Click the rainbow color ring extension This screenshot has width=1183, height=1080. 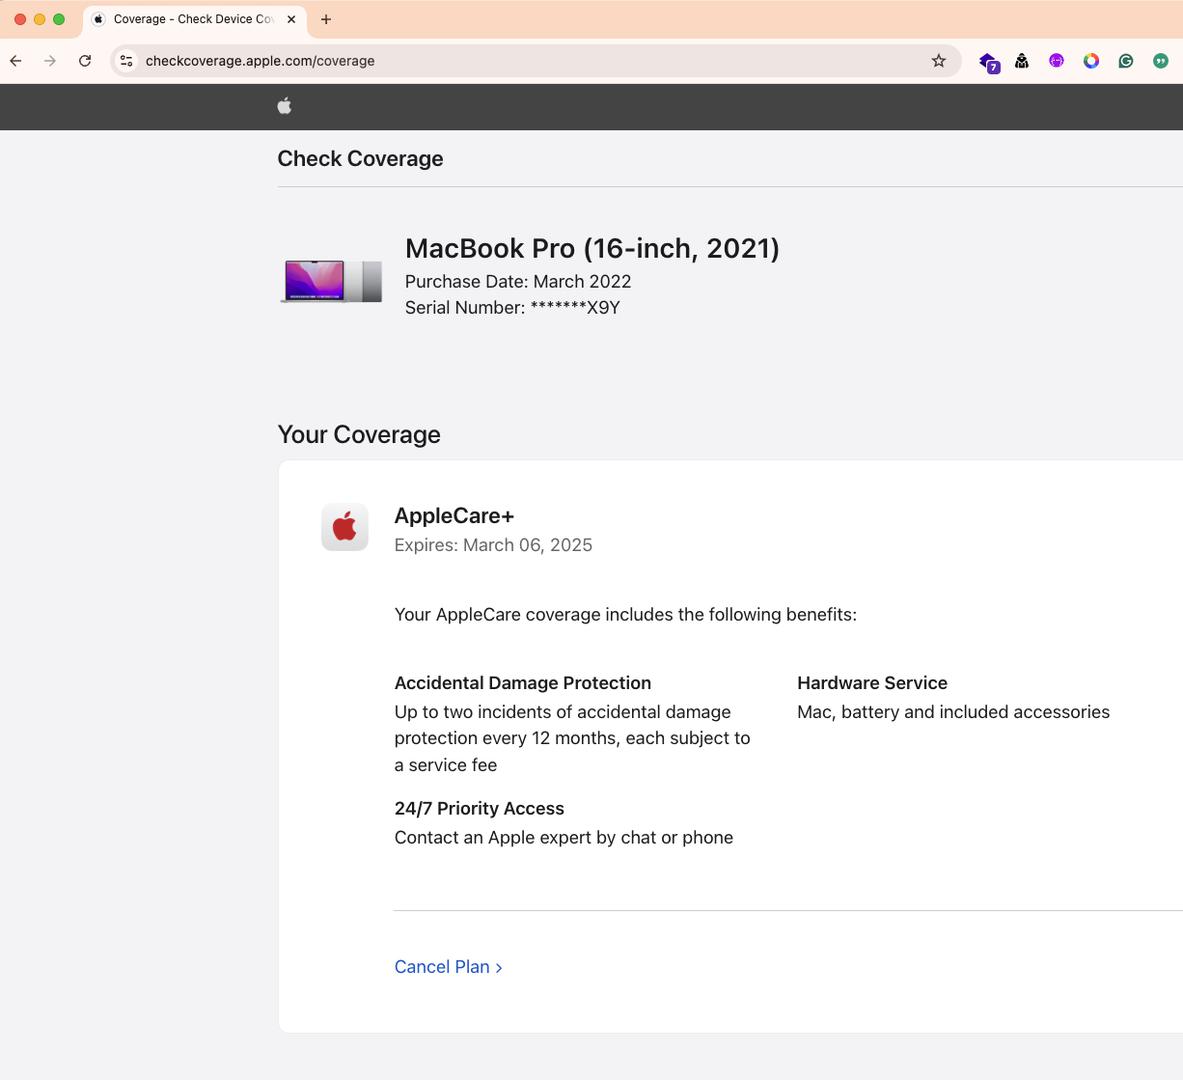(1091, 61)
